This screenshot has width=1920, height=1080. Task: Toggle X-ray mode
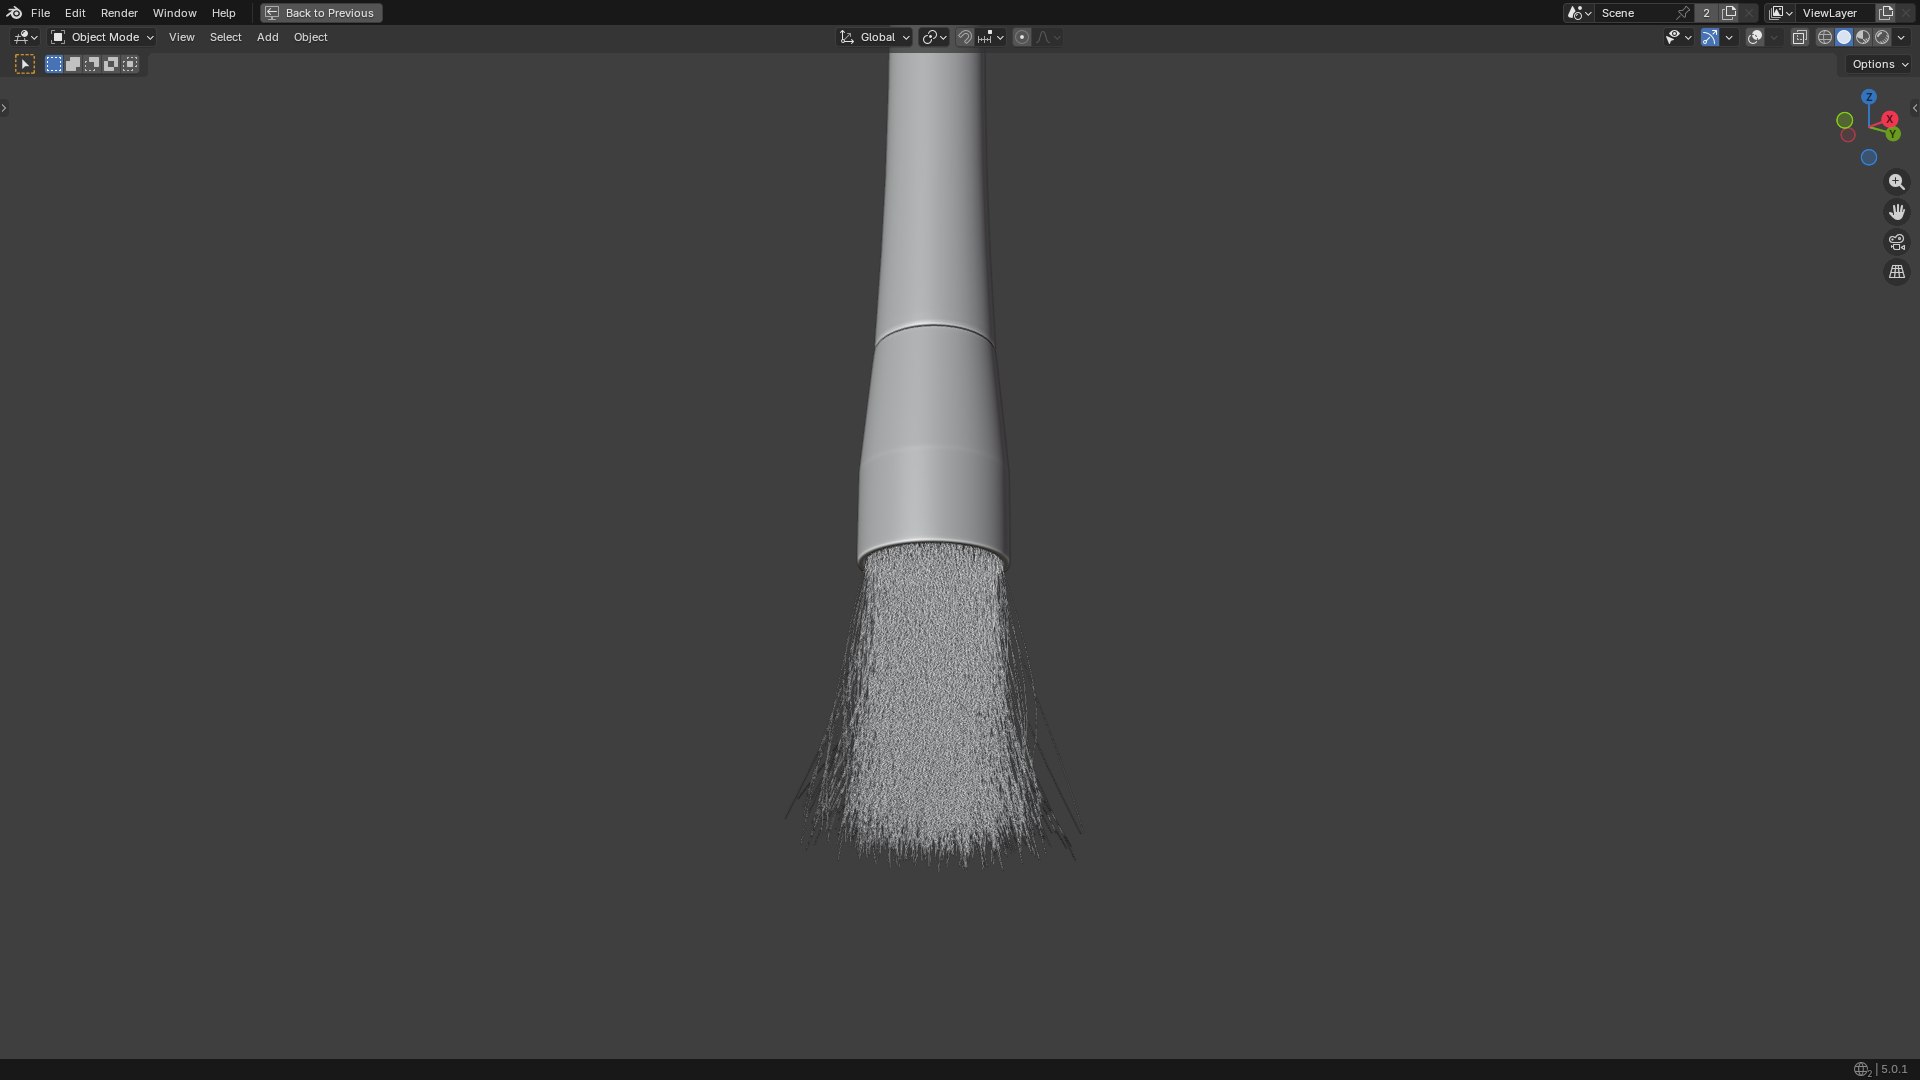tap(1800, 37)
